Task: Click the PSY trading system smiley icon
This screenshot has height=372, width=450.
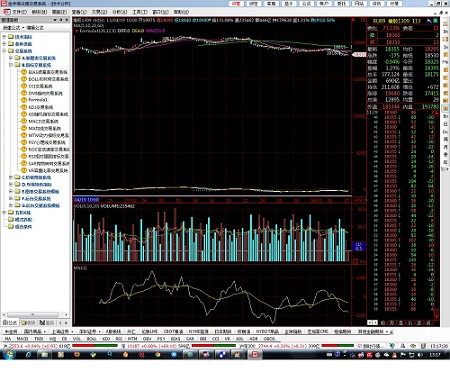Action: click(24, 142)
